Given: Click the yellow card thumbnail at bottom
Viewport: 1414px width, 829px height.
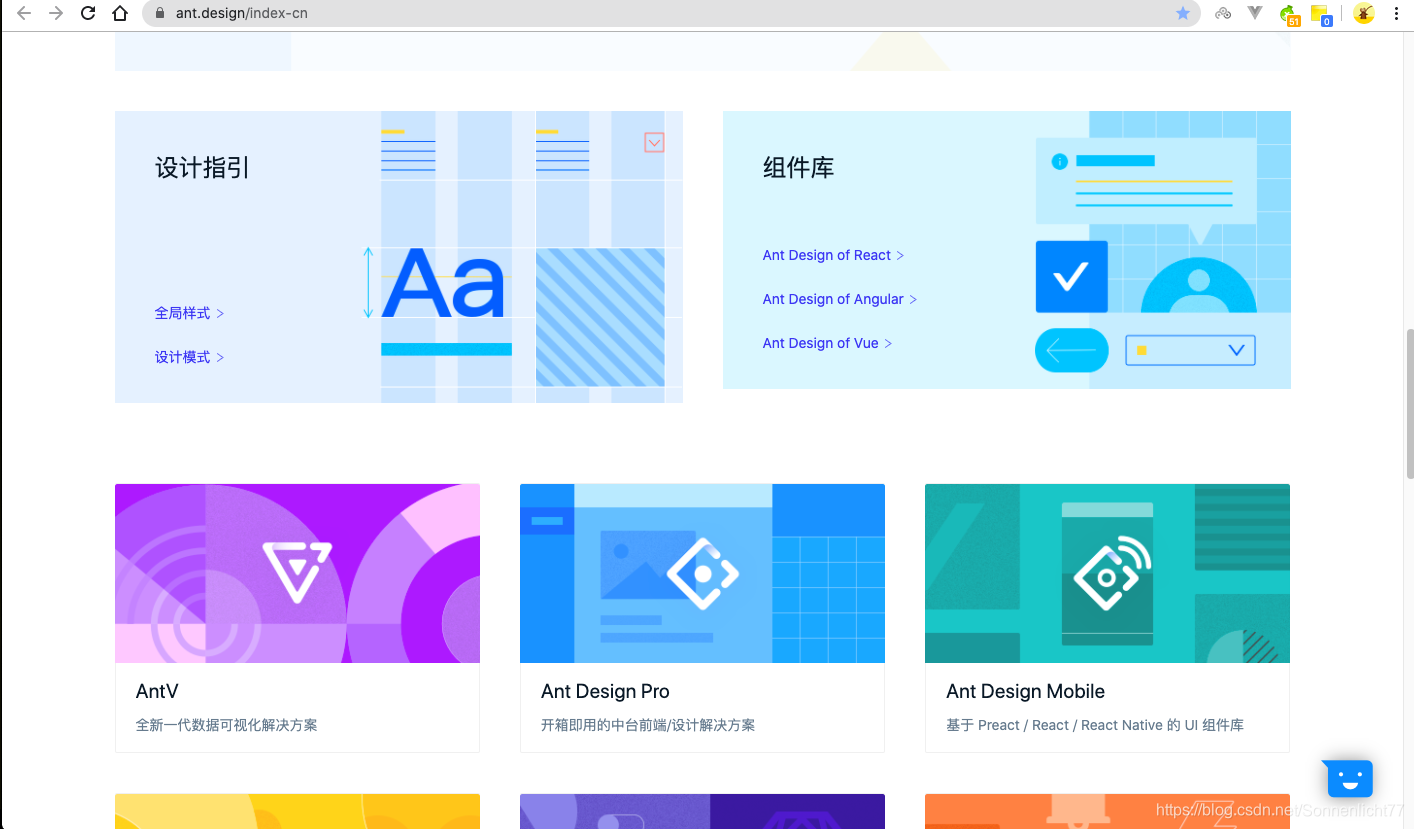Looking at the screenshot, I should pyautogui.click(x=297, y=811).
